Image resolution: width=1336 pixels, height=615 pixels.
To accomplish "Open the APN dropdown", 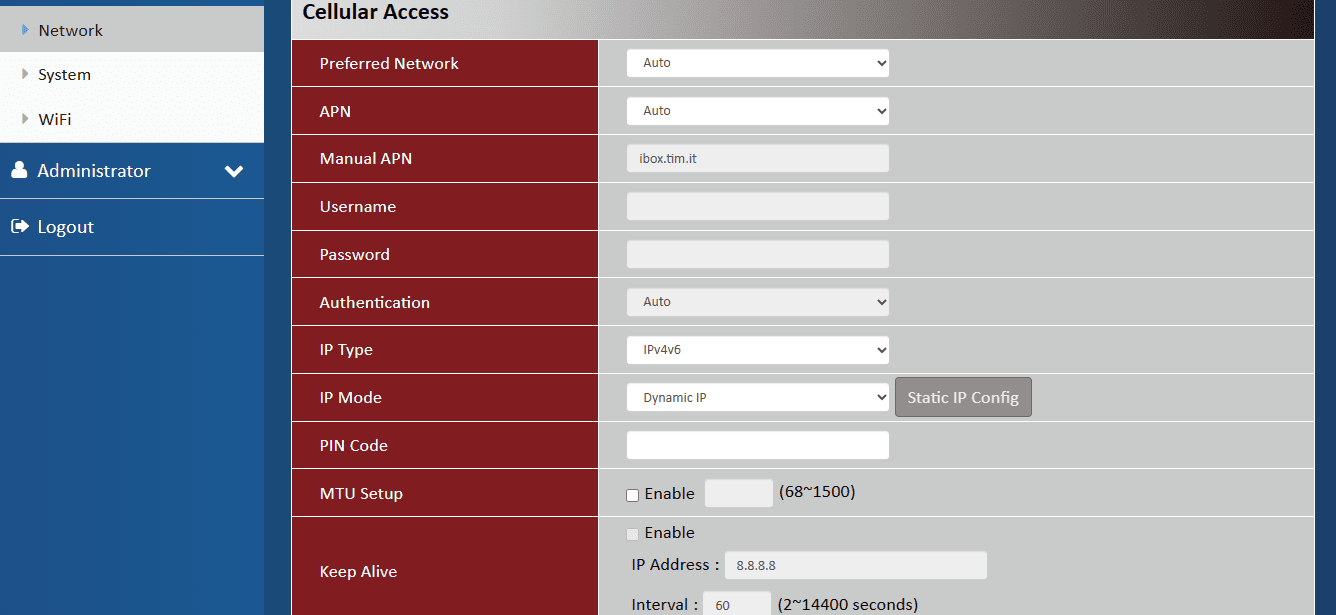I will (757, 111).
